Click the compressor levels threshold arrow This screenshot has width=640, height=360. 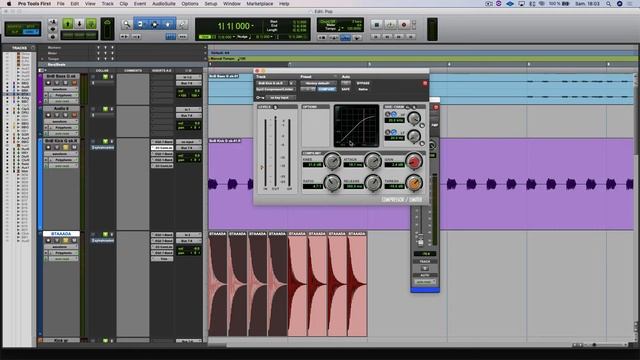click(x=262, y=167)
